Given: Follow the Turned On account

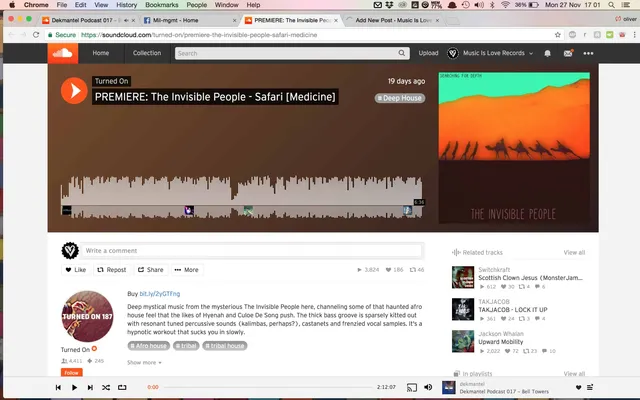Looking at the screenshot, I should 71,372.
